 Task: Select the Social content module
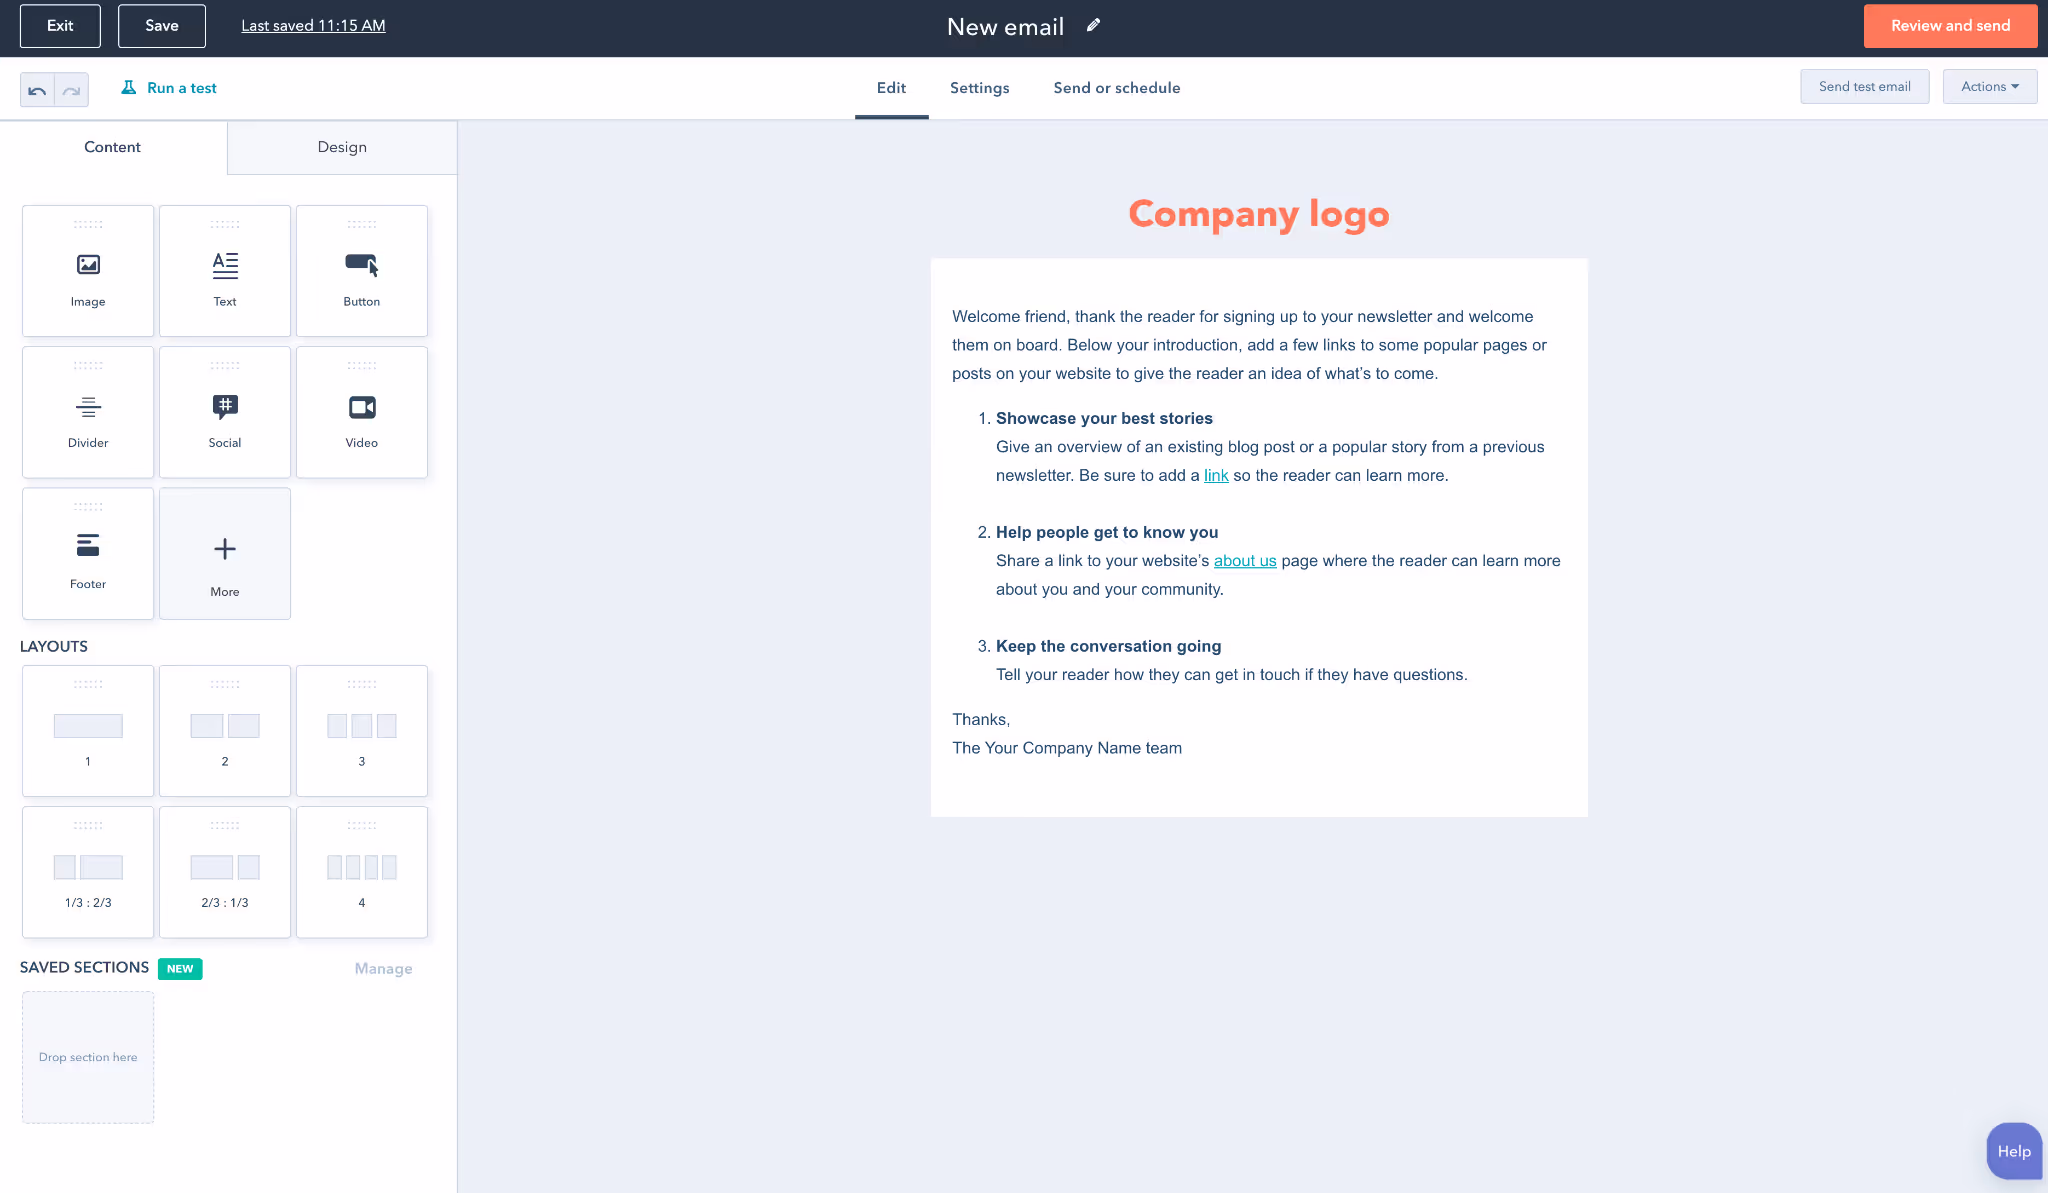pos(225,412)
